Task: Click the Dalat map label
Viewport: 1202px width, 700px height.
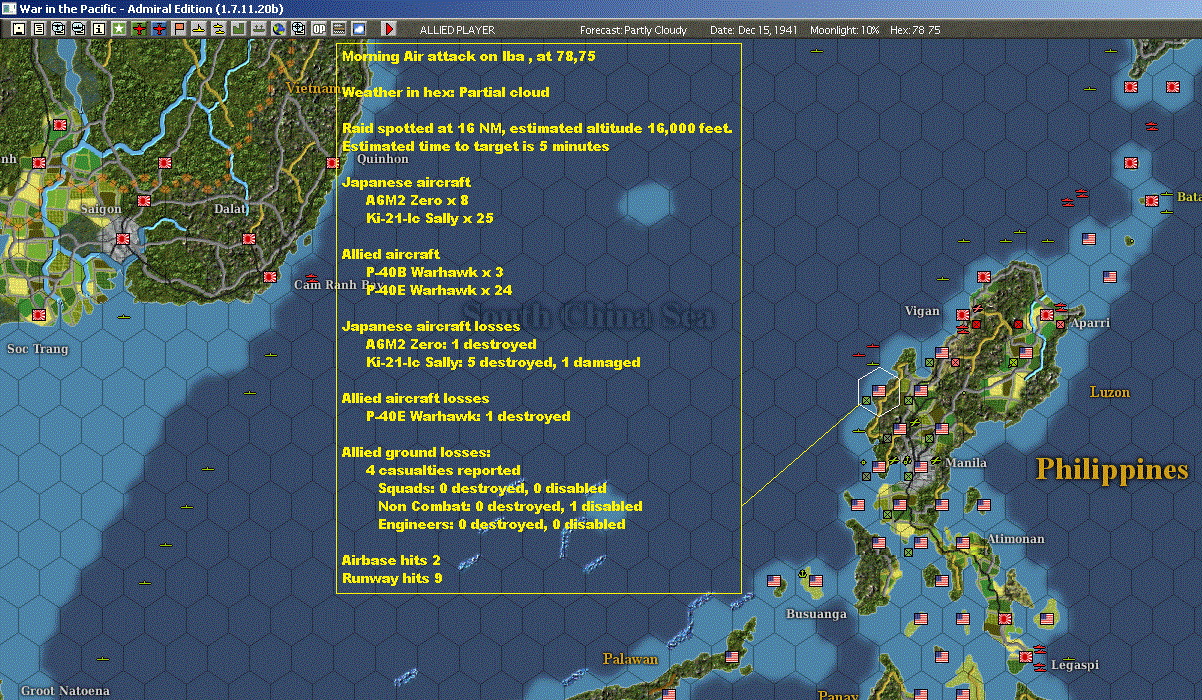Action: (x=229, y=209)
